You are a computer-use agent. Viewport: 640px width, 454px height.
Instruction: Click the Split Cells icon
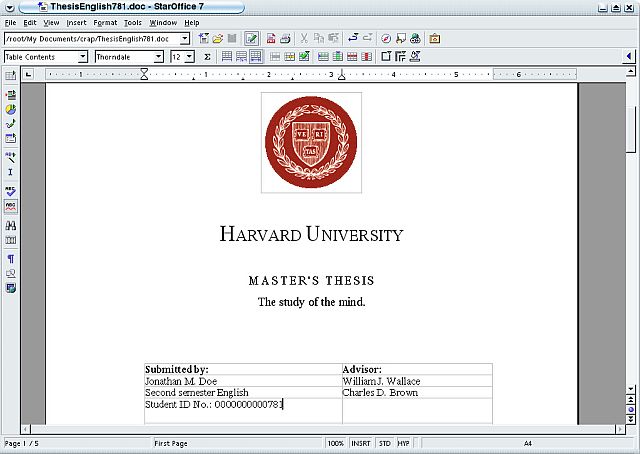(289, 57)
